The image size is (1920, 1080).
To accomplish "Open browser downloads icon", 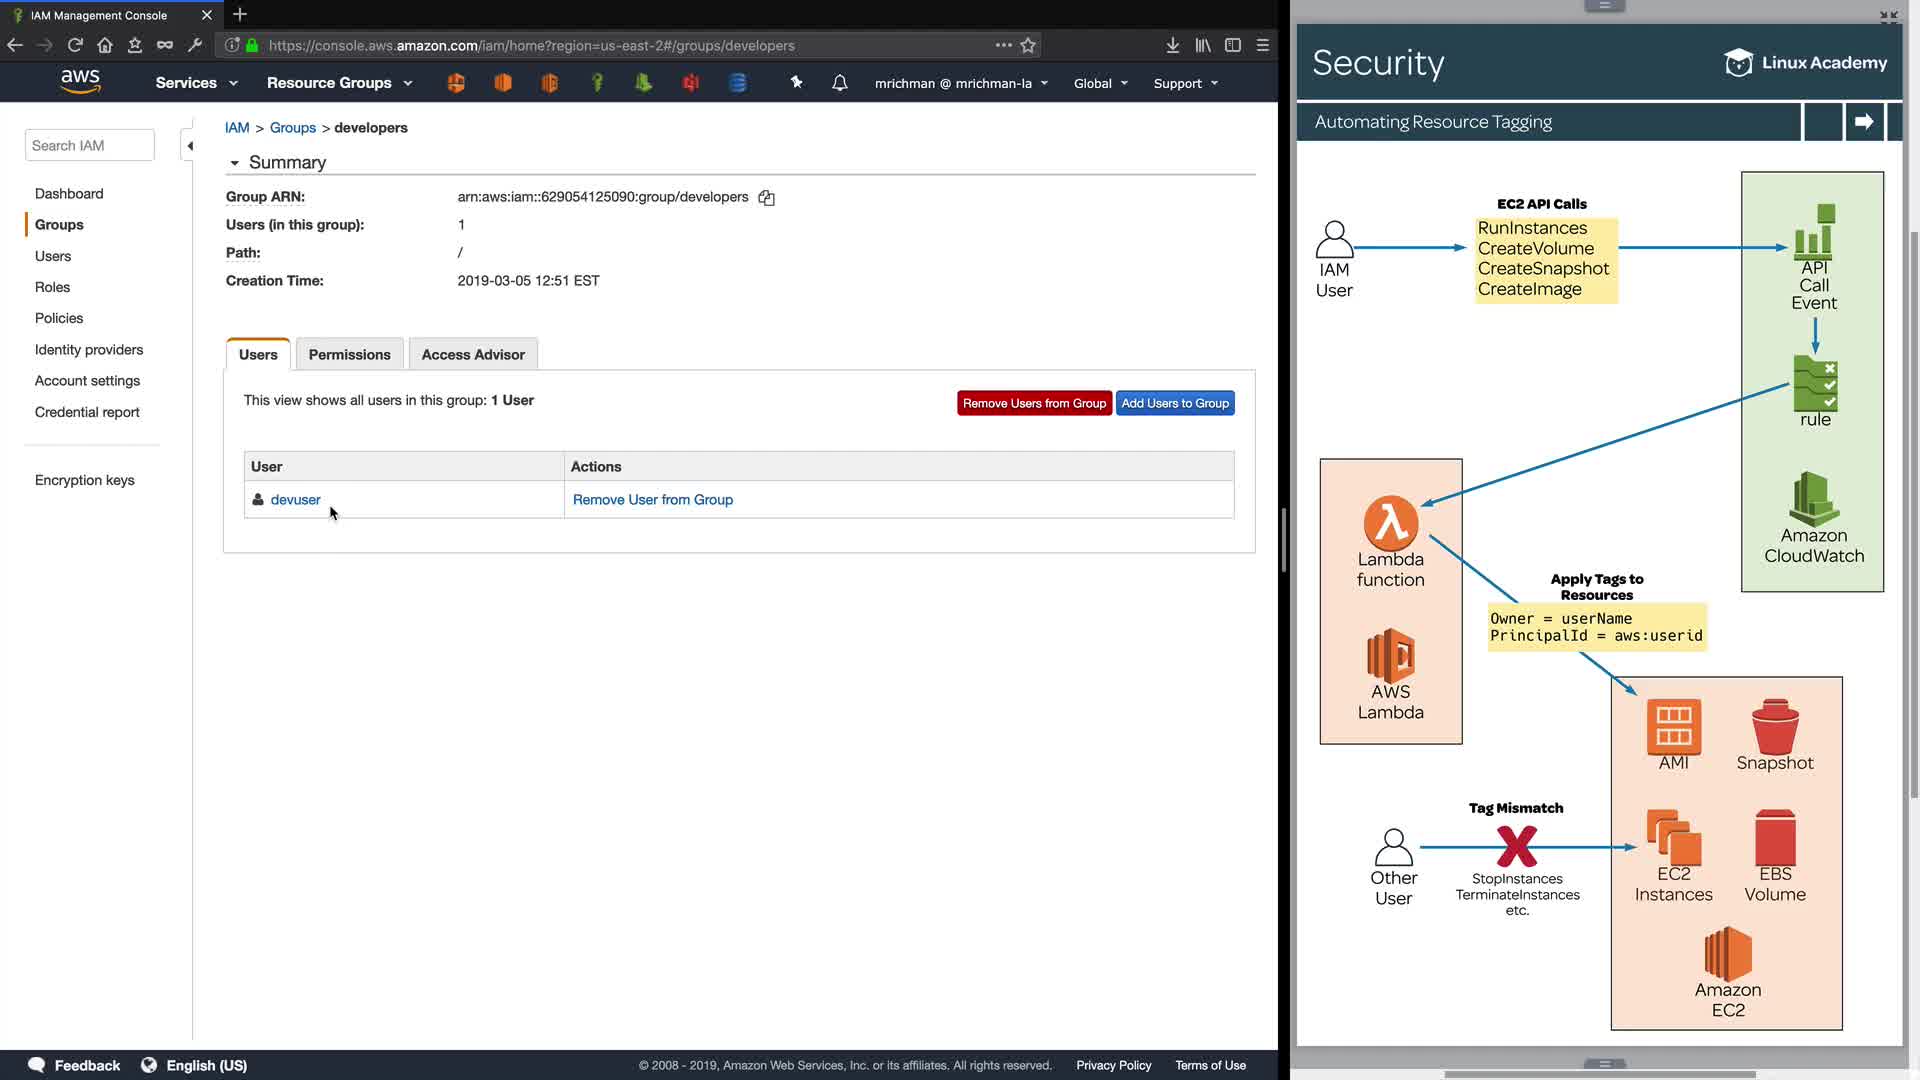I will pos(1172,45).
